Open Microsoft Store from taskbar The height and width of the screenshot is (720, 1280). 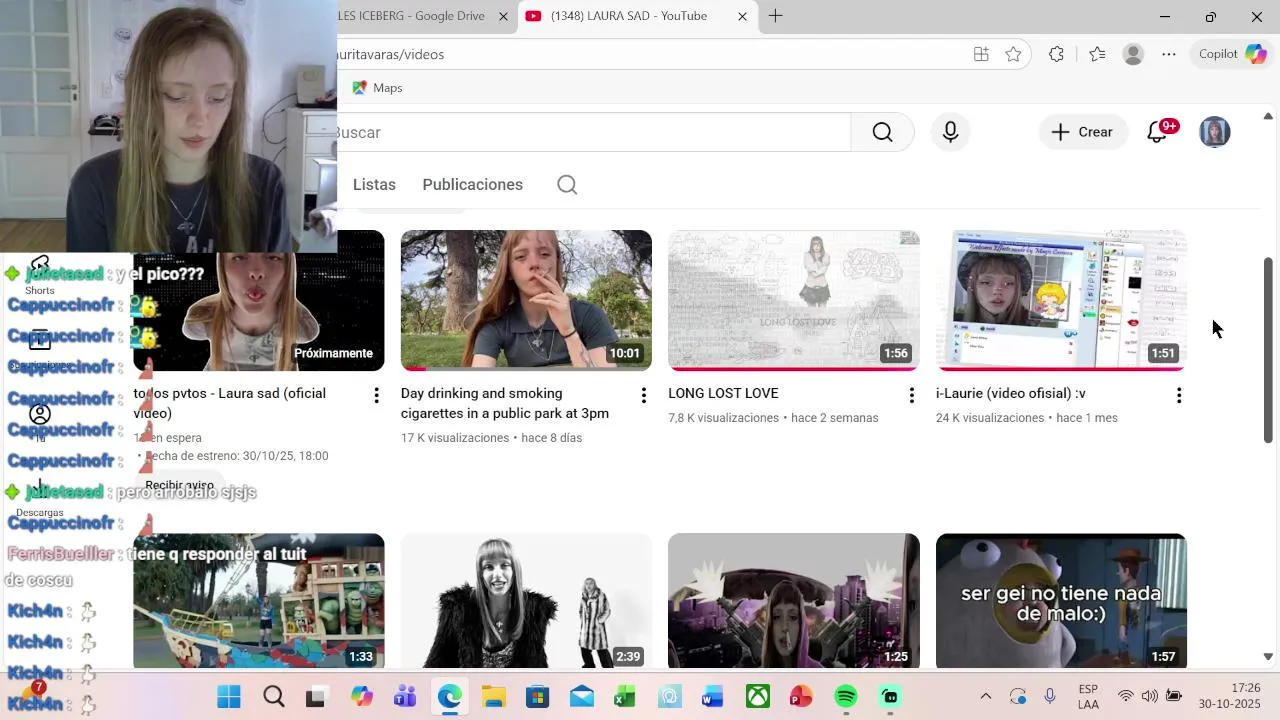click(x=537, y=696)
